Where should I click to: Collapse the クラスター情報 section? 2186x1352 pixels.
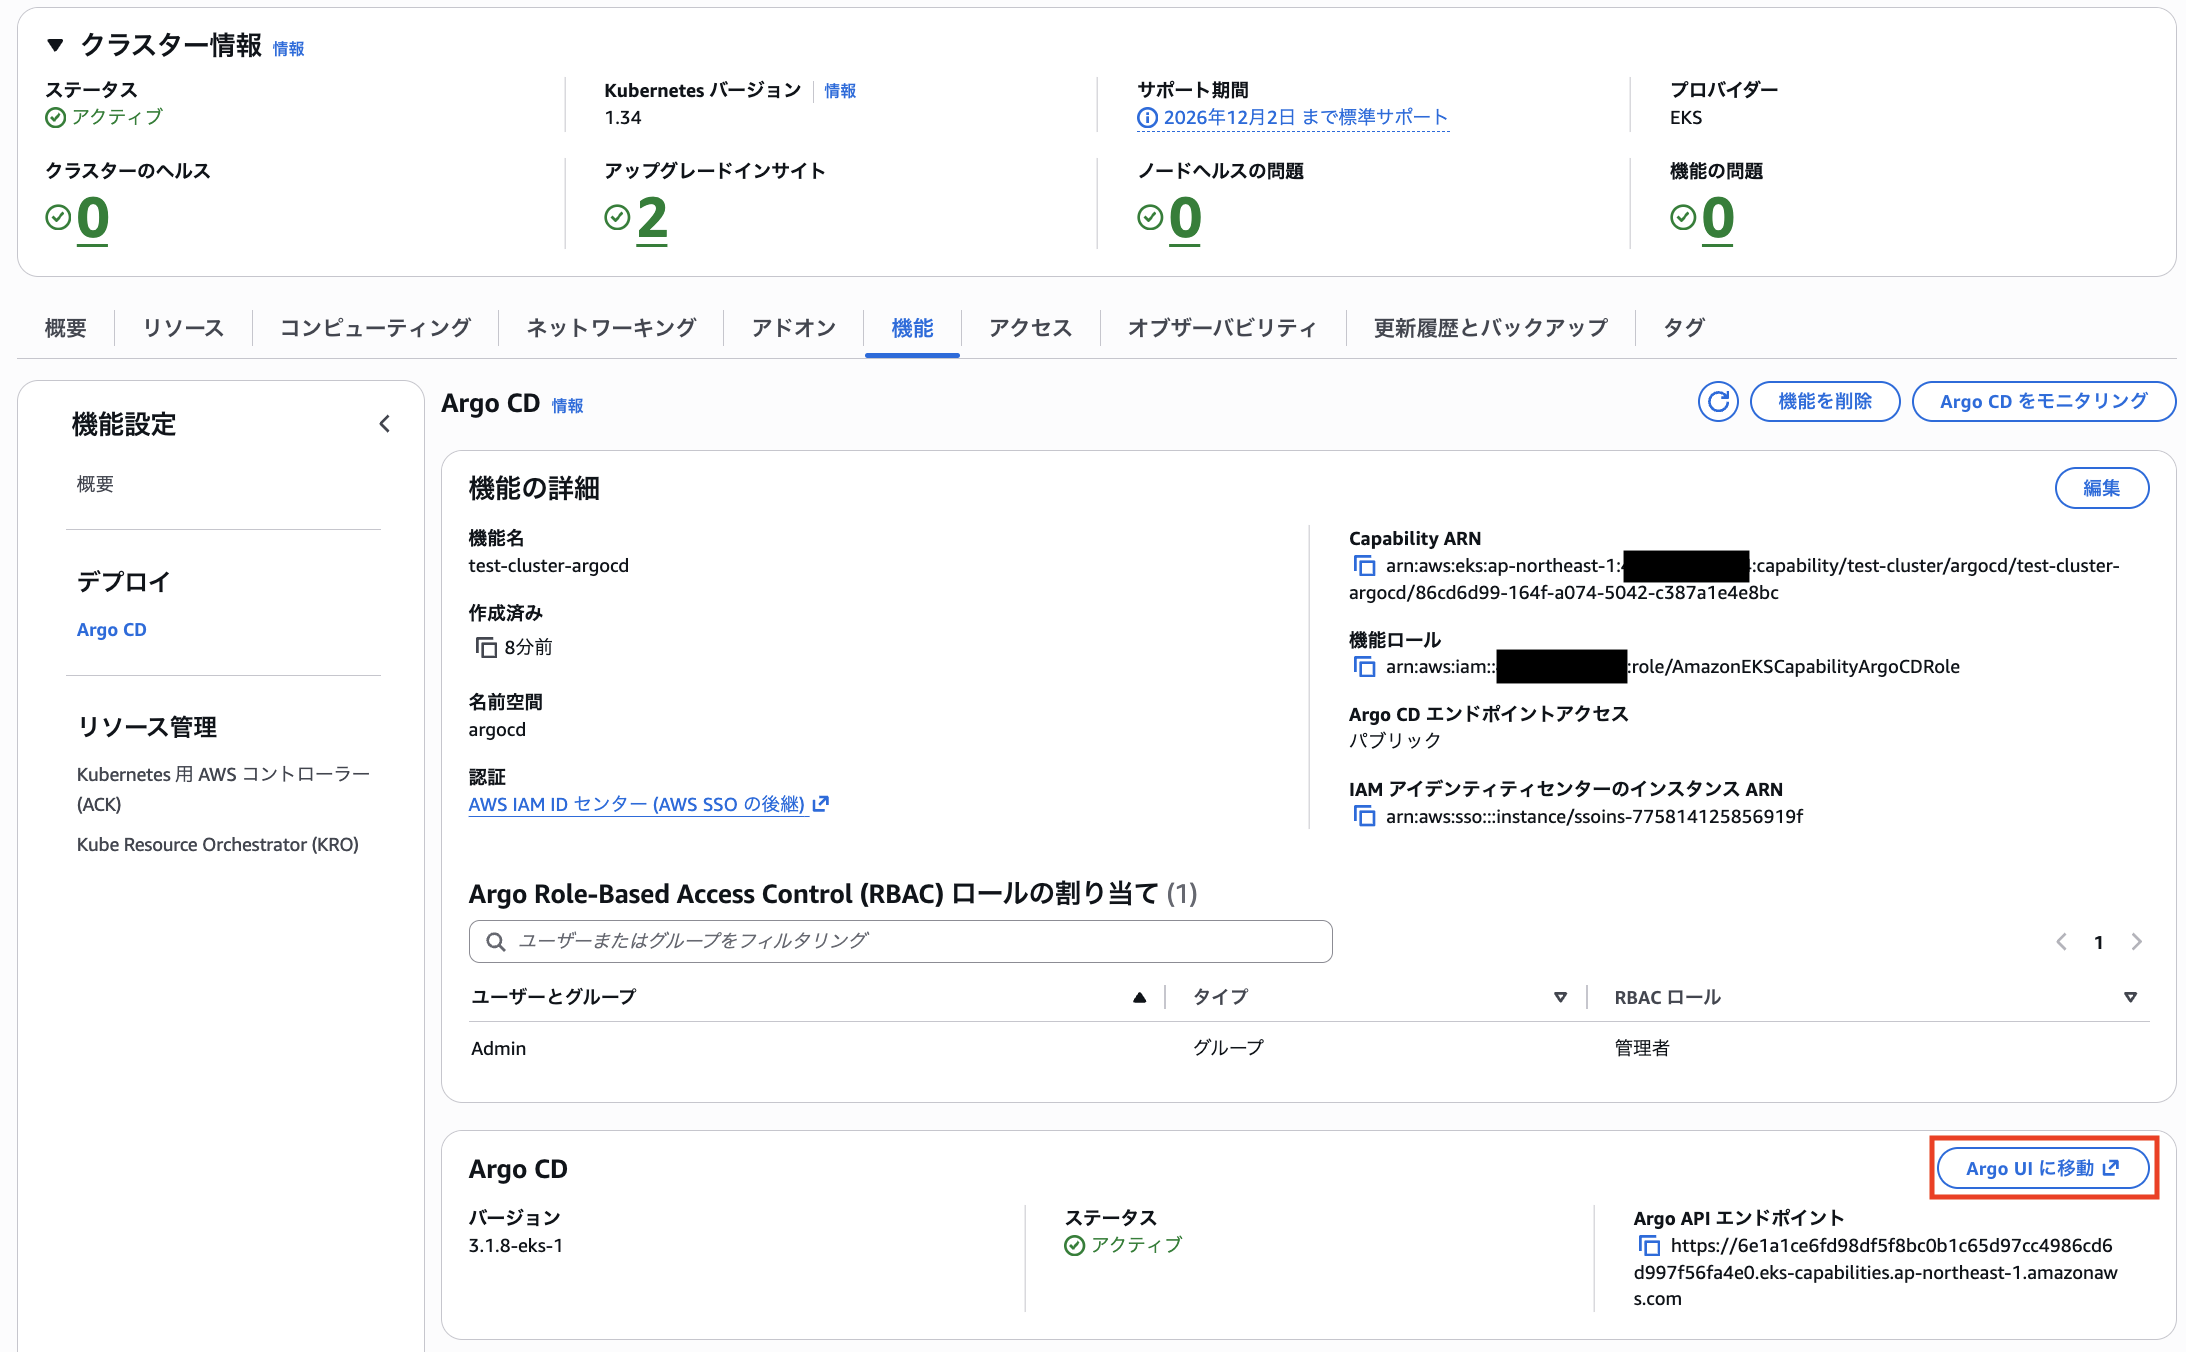click(56, 45)
